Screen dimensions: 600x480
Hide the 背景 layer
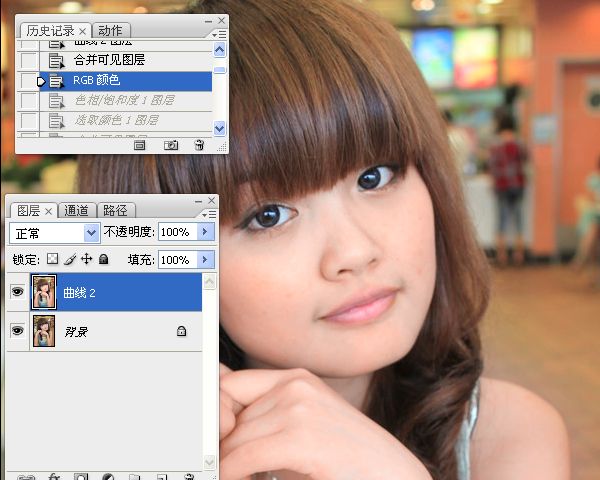[x=17, y=330]
